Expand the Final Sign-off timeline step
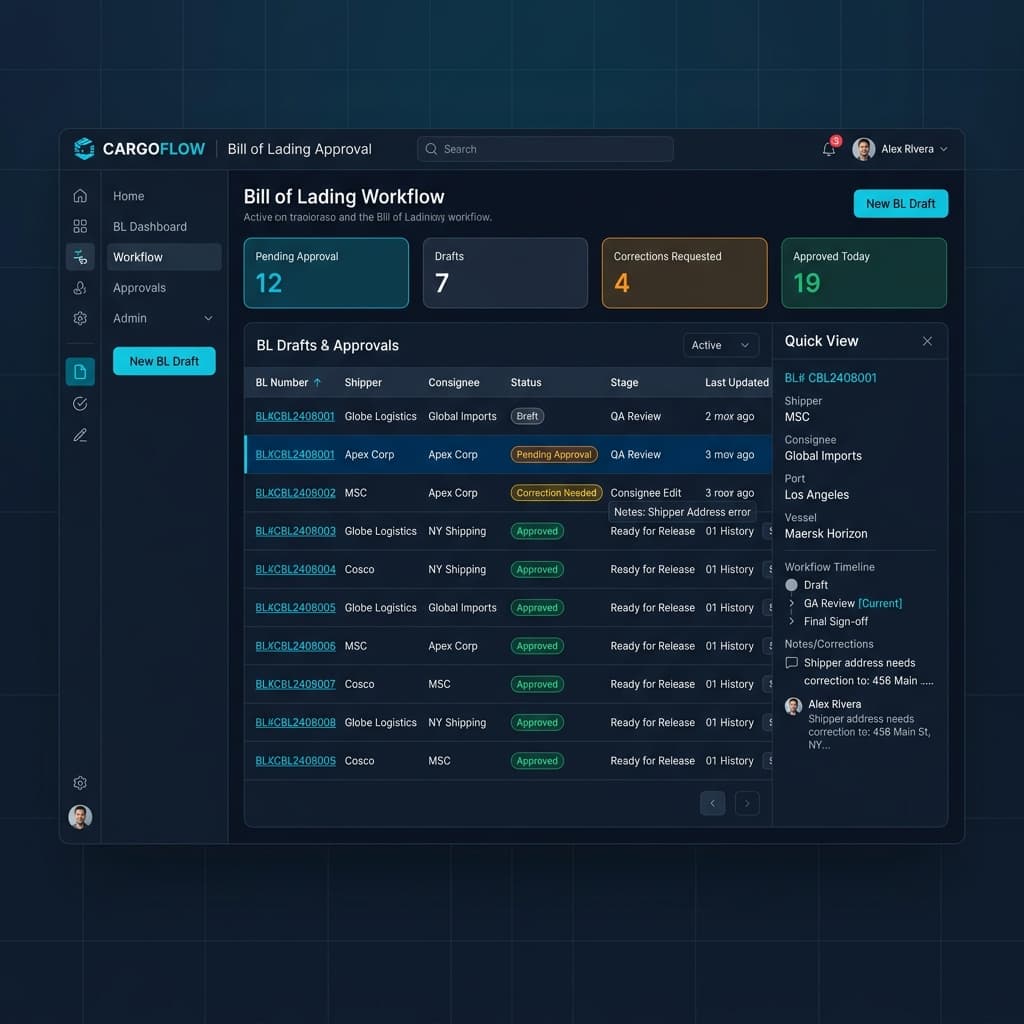 [792, 622]
